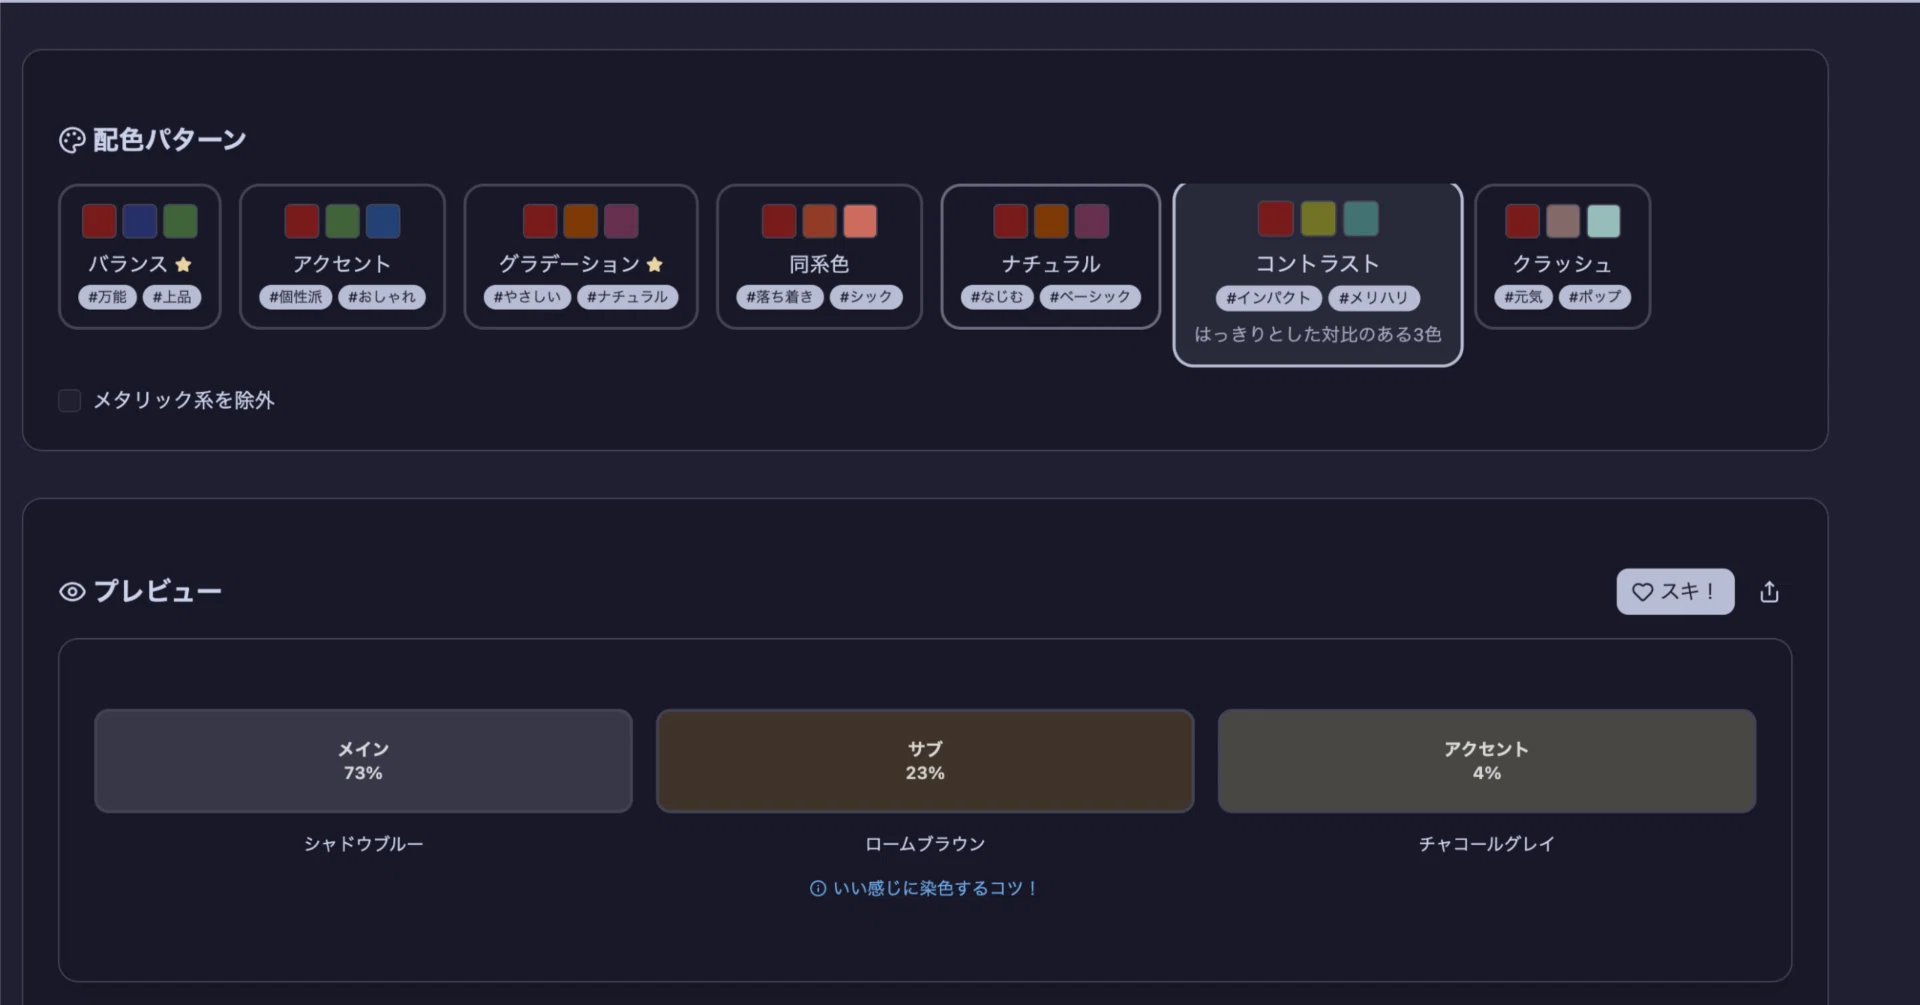Choose the グラデーション pattern card

(x=581, y=256)
